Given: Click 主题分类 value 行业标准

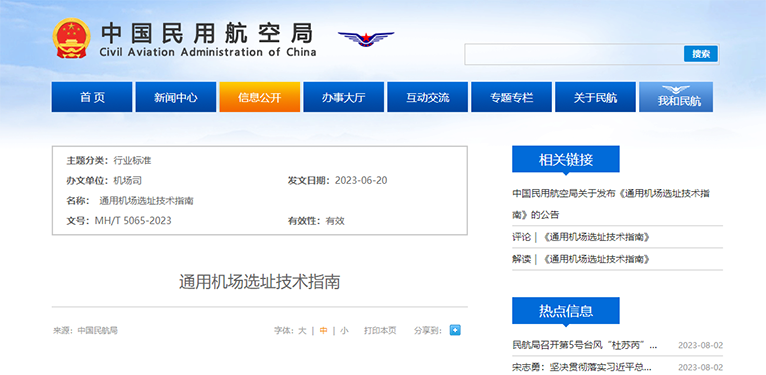Looking at the screenshot, I should pos(132,161).
